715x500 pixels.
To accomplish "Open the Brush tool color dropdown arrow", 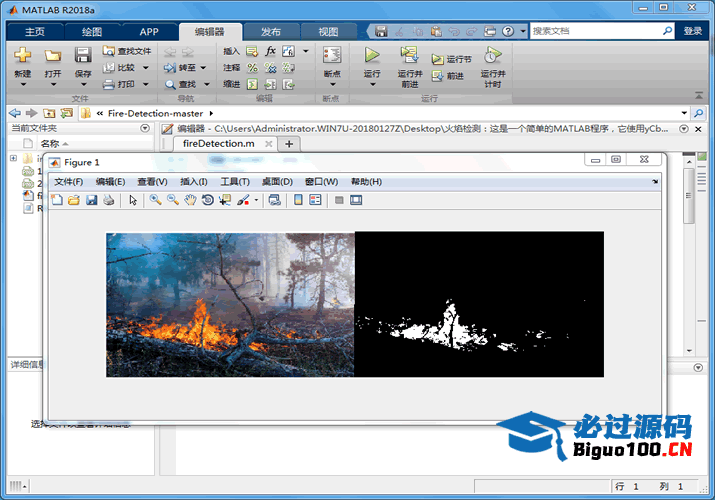I will [255, 200].
